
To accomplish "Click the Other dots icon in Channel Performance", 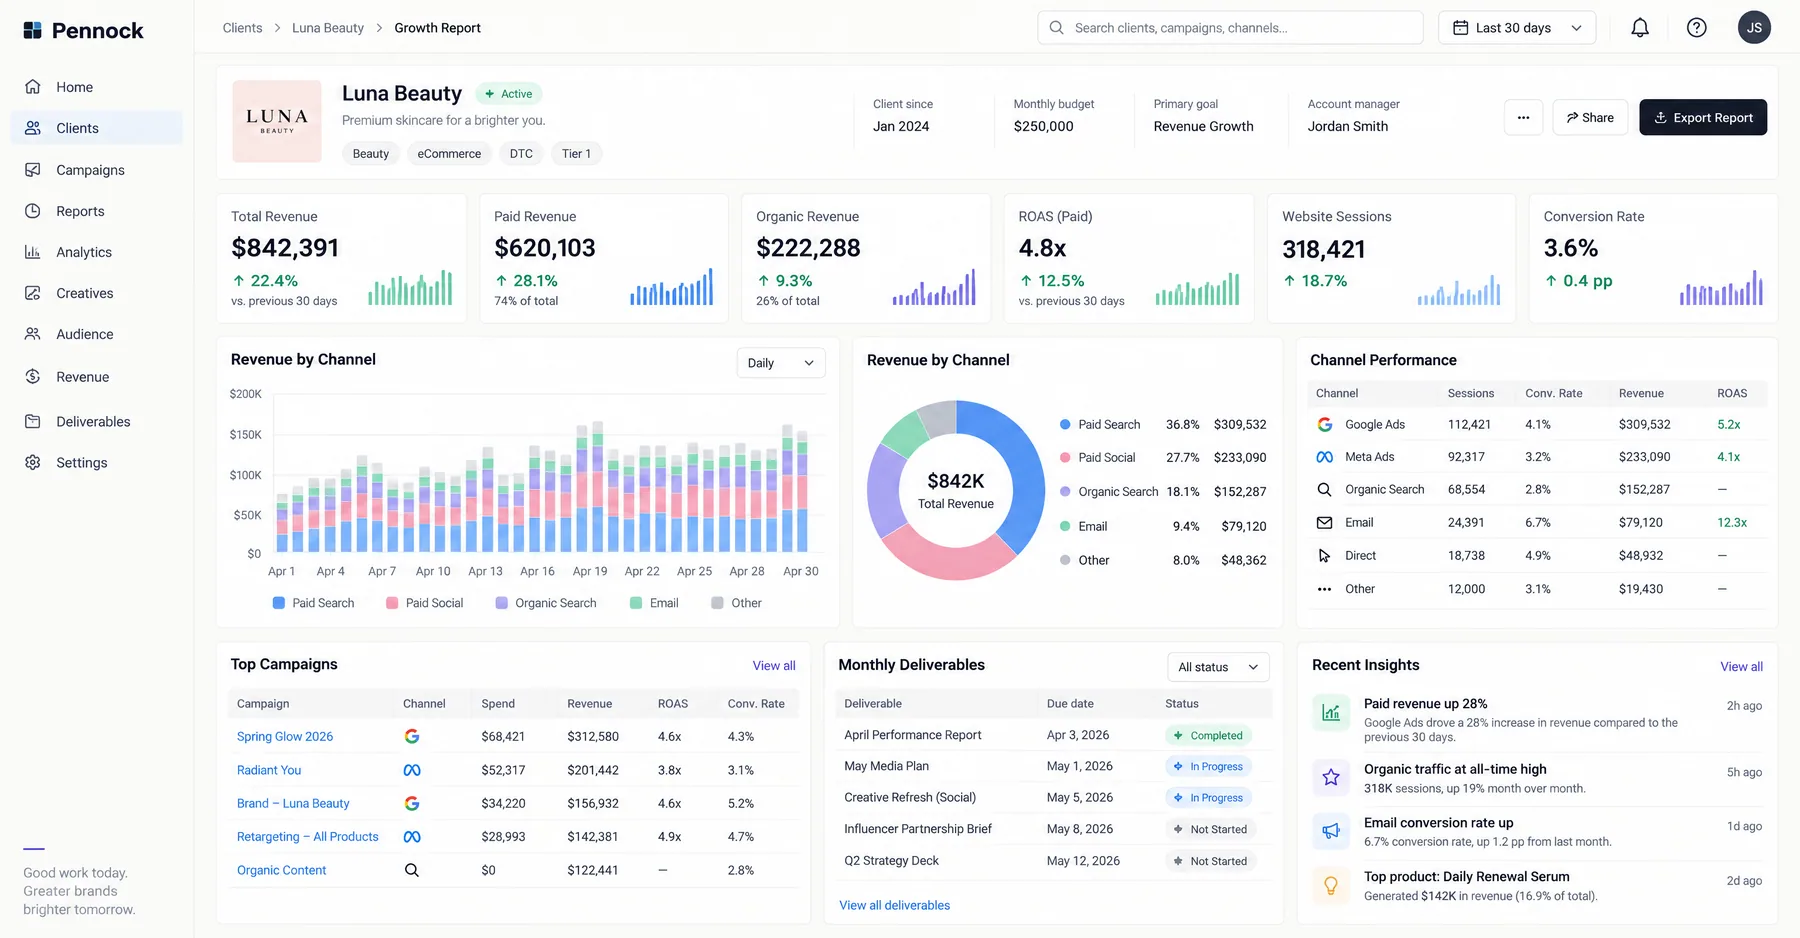I will pyautogui.click(x=1325, y=589).
